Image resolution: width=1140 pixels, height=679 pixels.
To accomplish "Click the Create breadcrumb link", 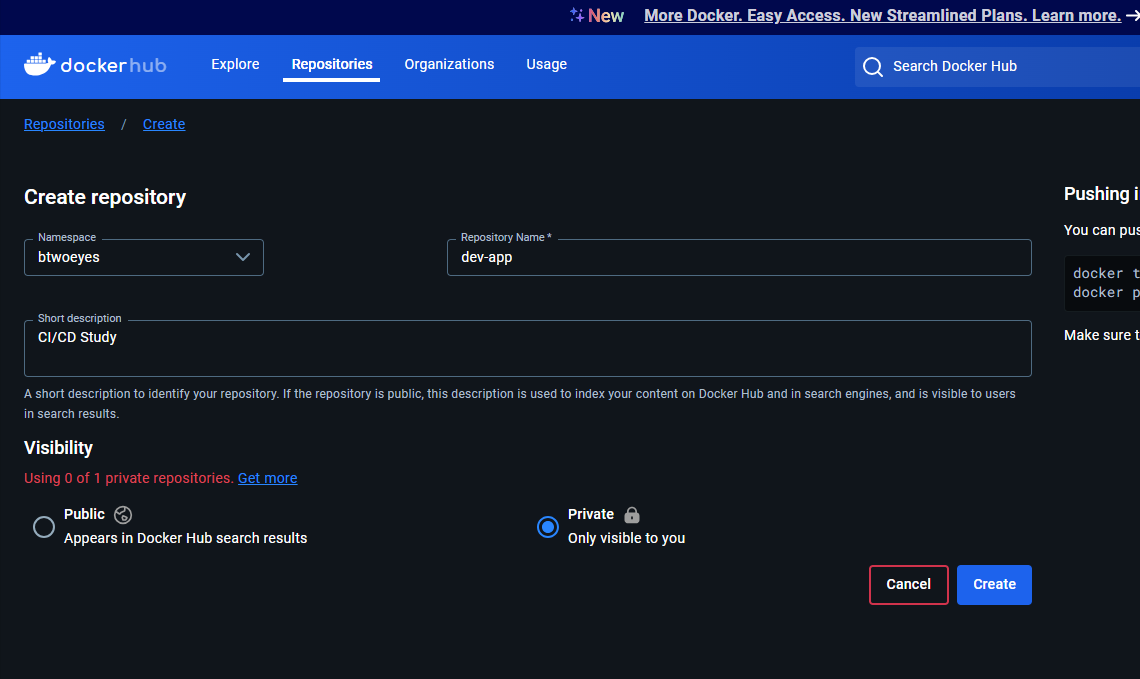I will pyautogui.click(x=164, y=124).
